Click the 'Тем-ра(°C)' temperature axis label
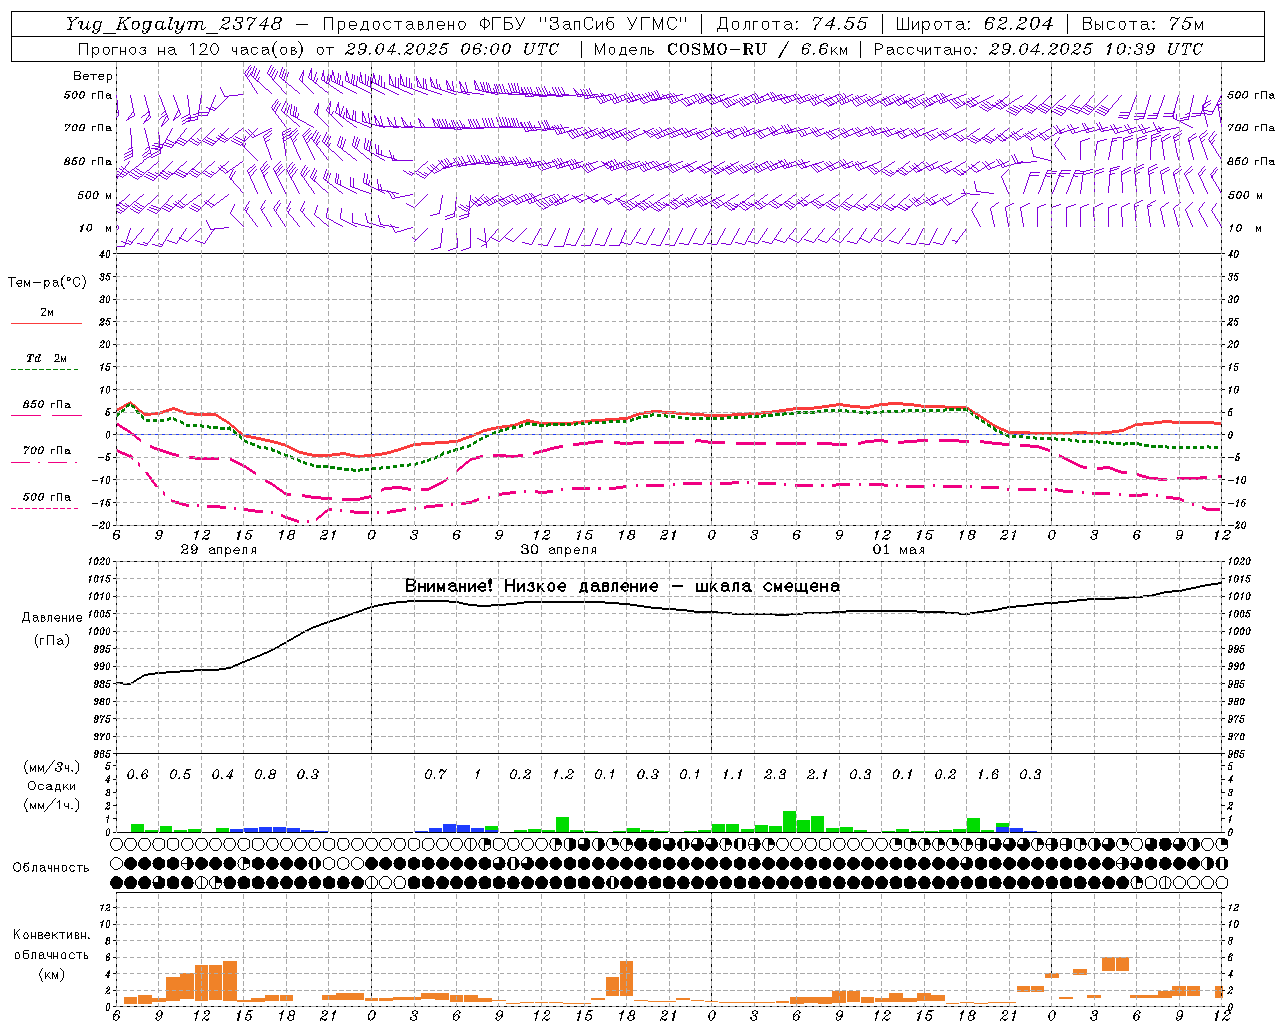Screen dimensions: 1280x1024 coord(47,283)
